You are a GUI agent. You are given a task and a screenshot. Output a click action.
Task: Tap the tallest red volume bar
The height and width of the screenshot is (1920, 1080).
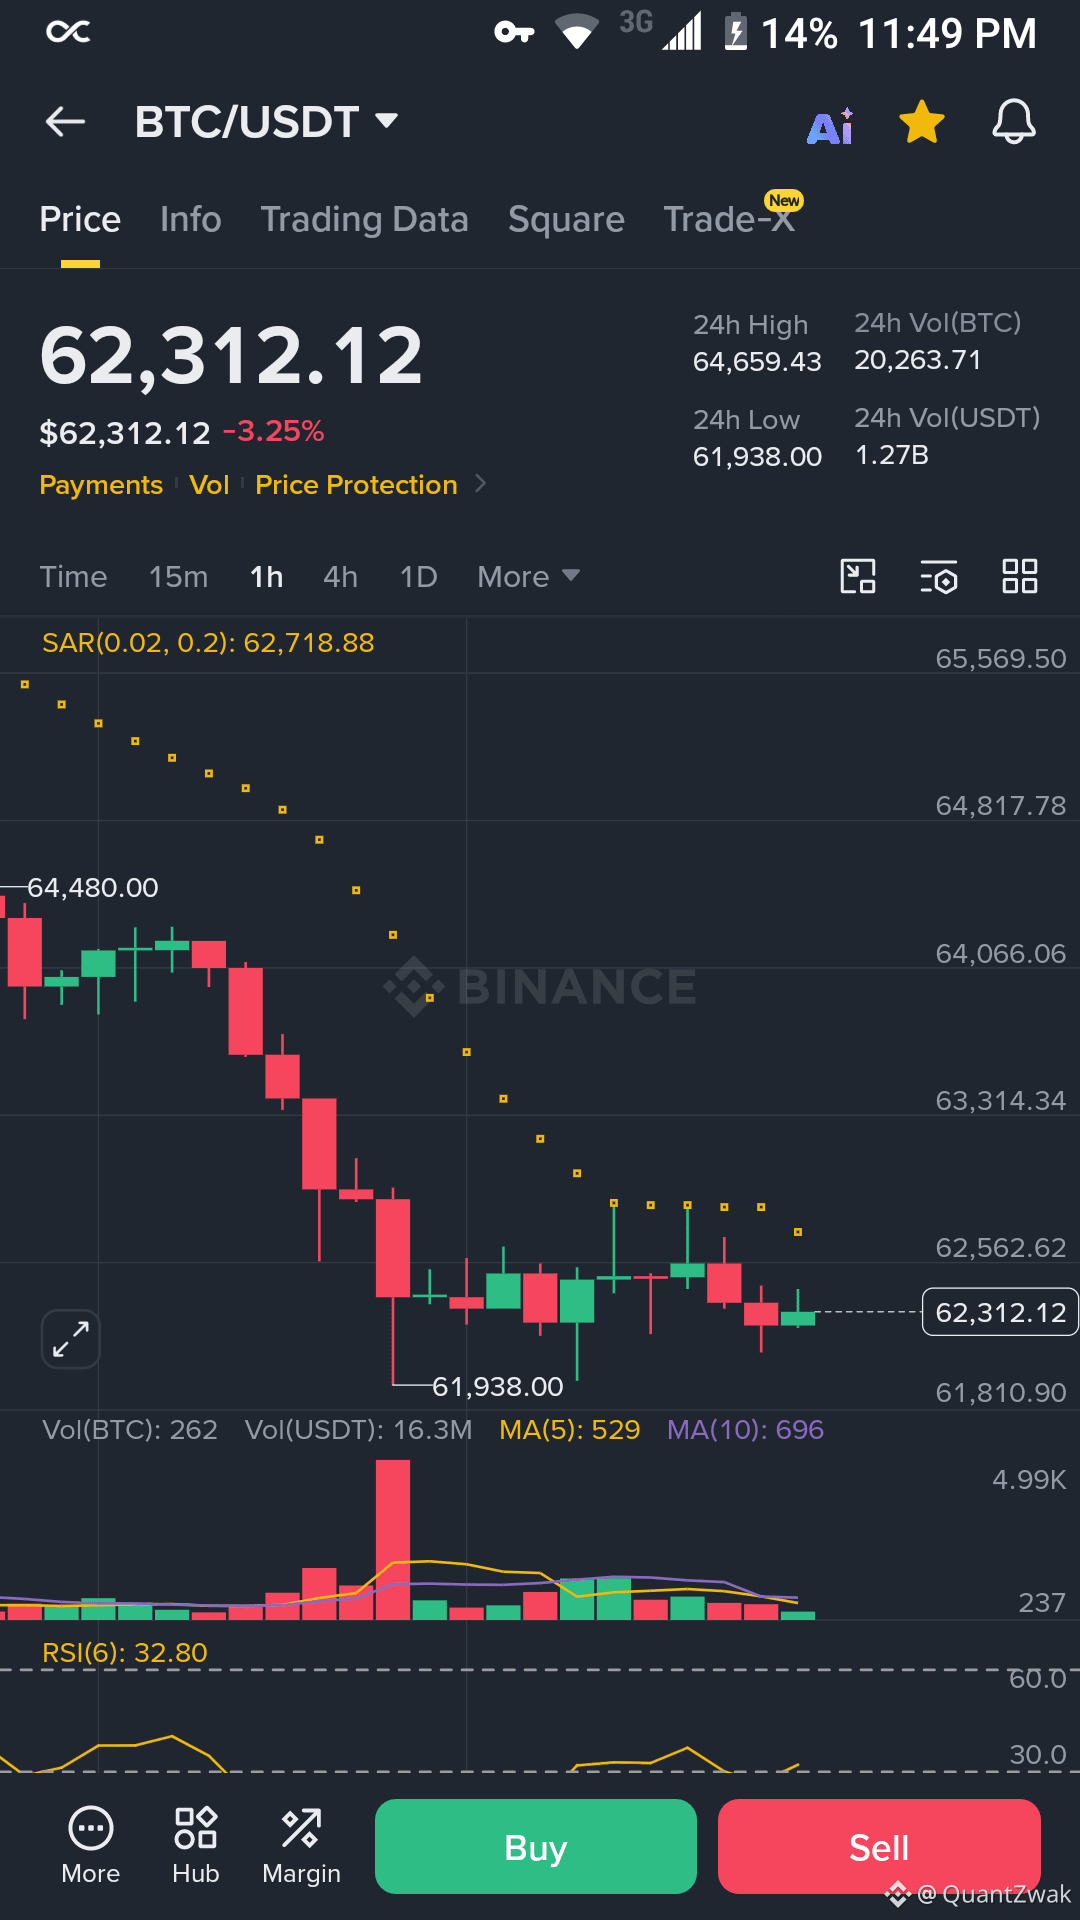point(393,1540)
